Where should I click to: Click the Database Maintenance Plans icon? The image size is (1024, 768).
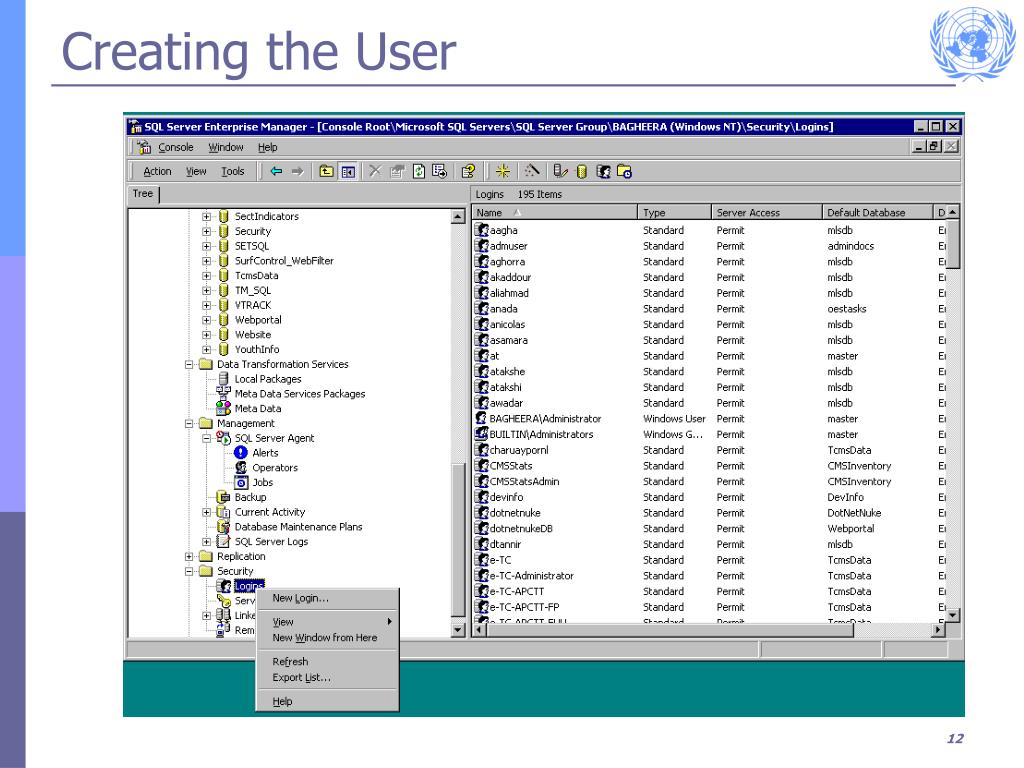tap(223, 526)
